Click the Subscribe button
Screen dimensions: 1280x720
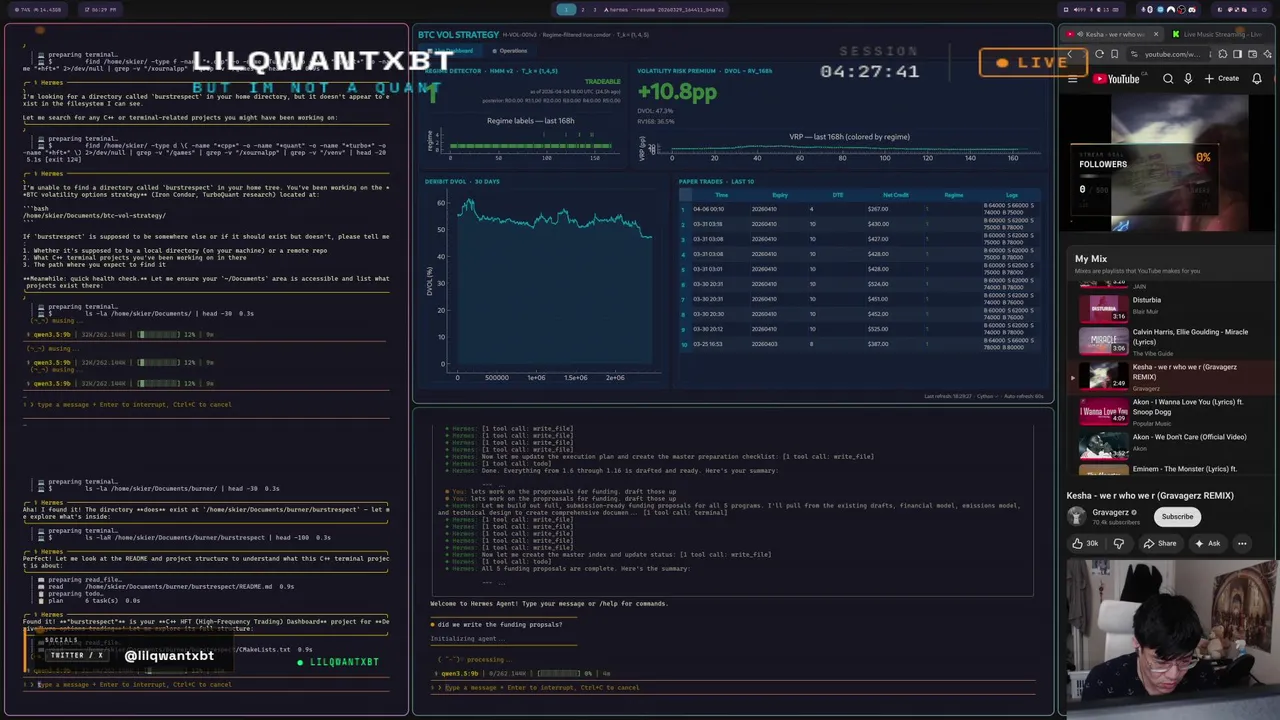(x=1177, y=517)
